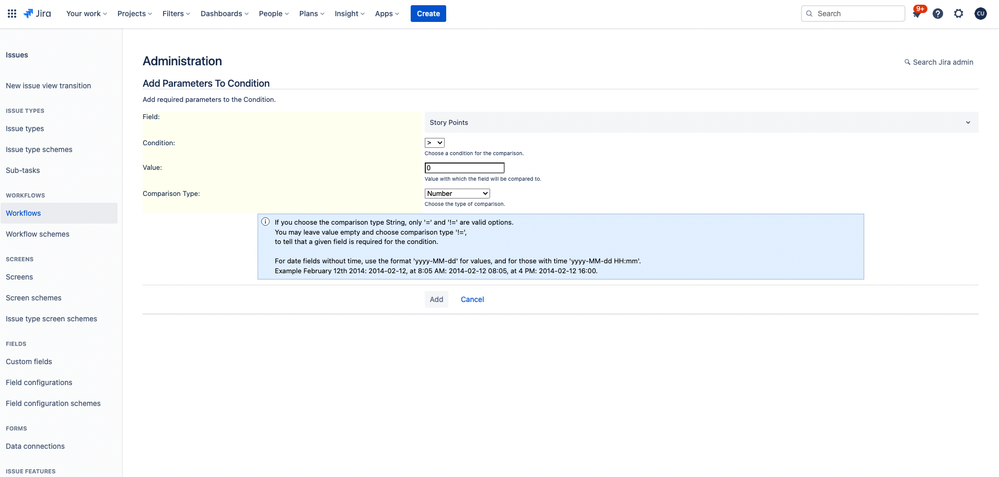Open the People menu
999x477 pixels.
coord(273,13)
